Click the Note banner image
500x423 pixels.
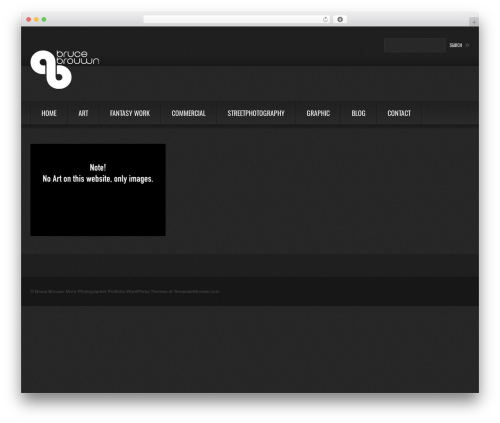point(98,190)
